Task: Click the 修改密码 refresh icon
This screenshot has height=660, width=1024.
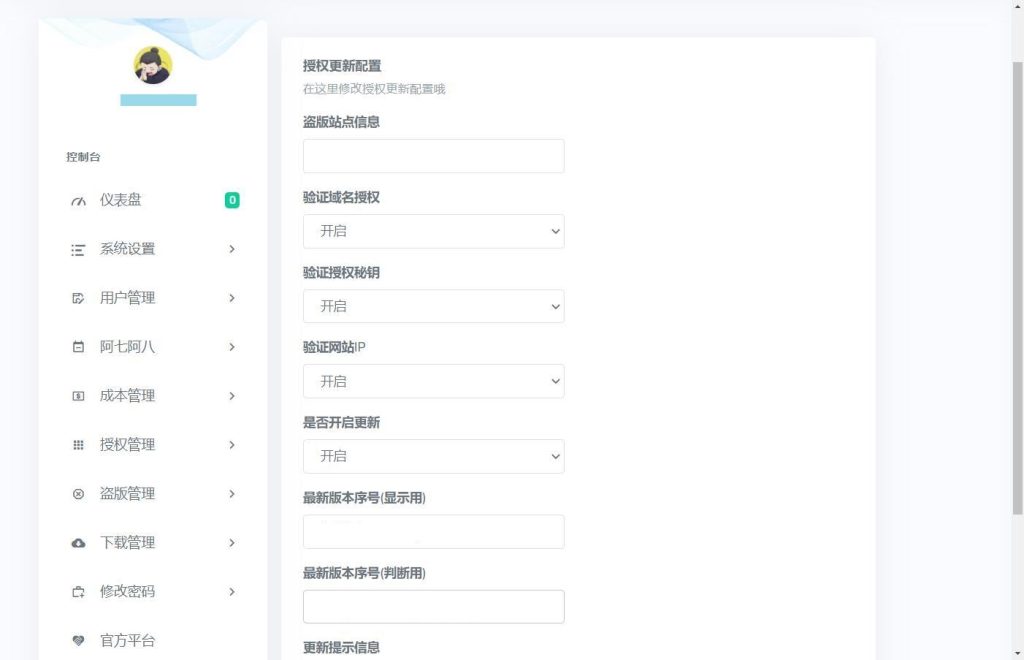Action: click(79, 592)
